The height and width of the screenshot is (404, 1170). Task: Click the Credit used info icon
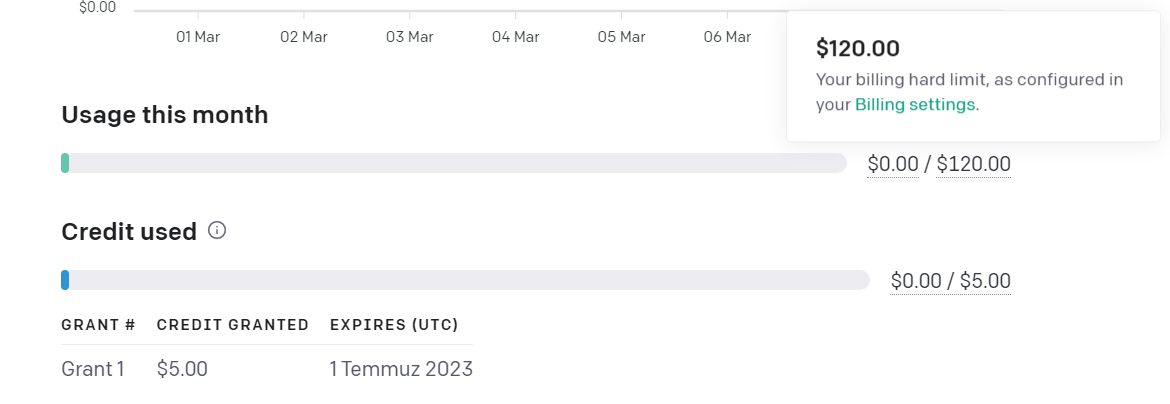pyautogui.click(x=216, y=231)
